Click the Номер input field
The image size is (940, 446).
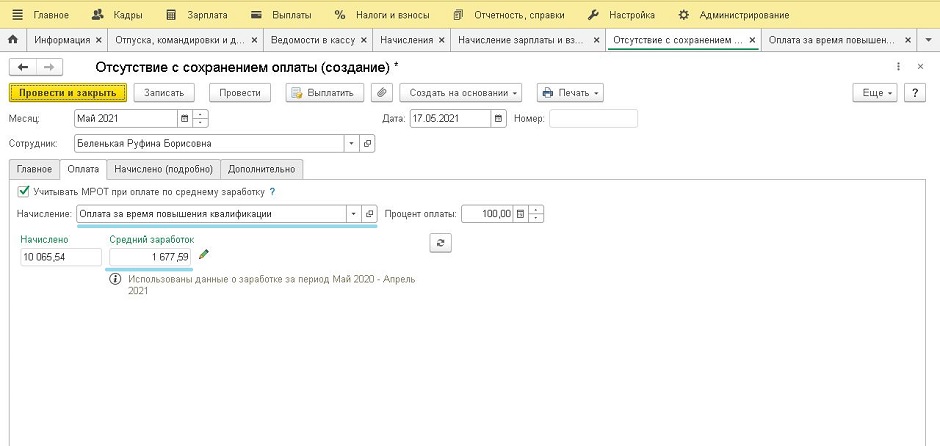(x=593, y=118)
